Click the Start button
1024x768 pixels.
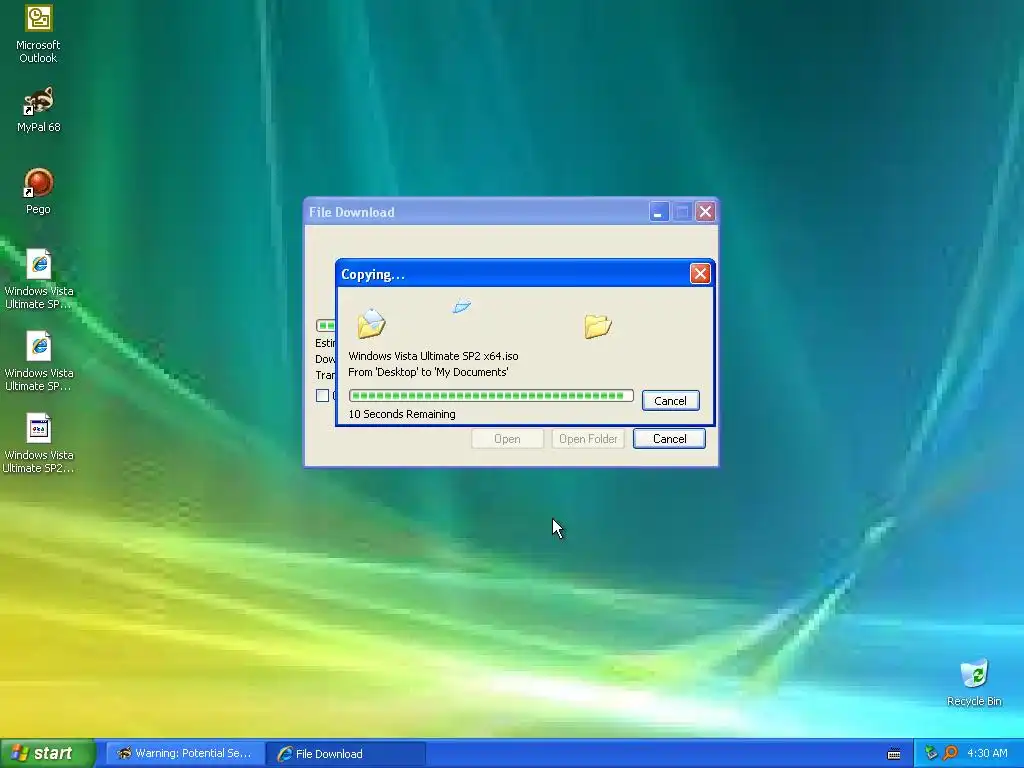pyautogui.click(x=47, y=753)
